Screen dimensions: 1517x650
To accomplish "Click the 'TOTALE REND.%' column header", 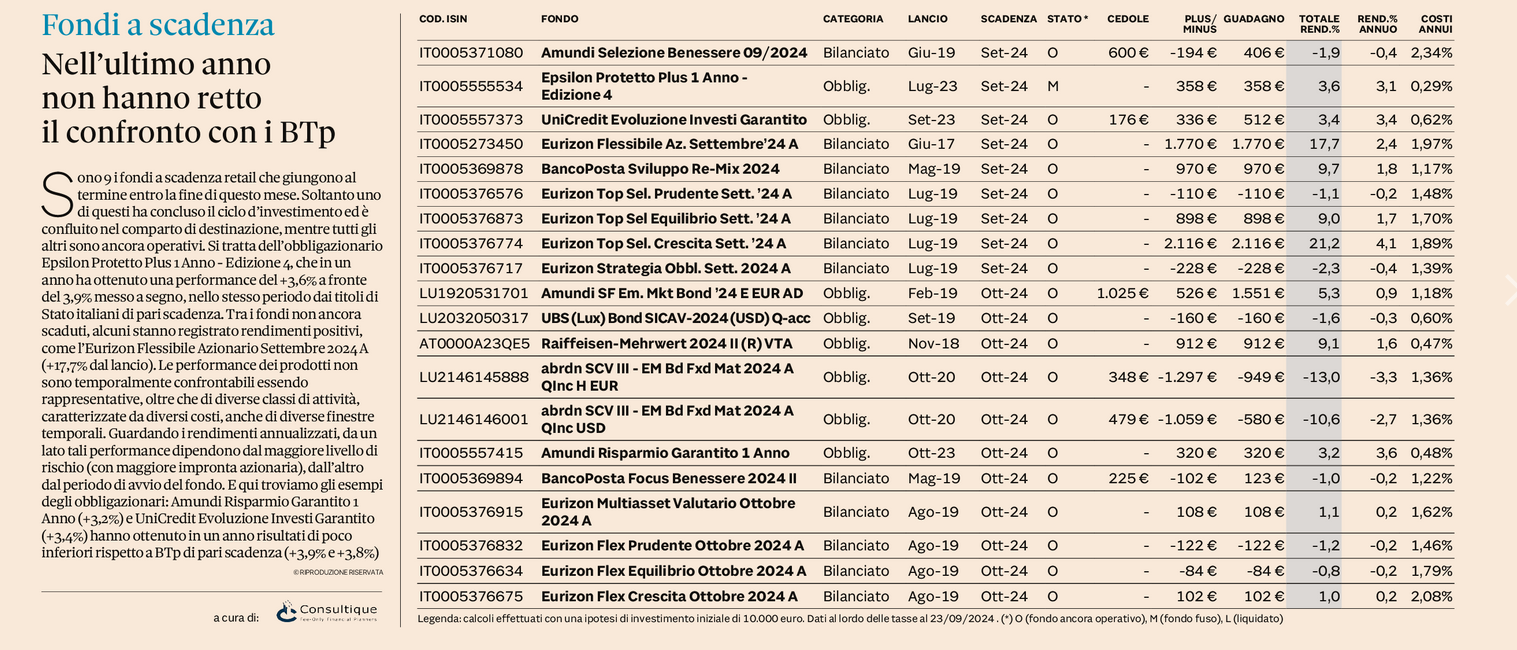I will 1319,24.
